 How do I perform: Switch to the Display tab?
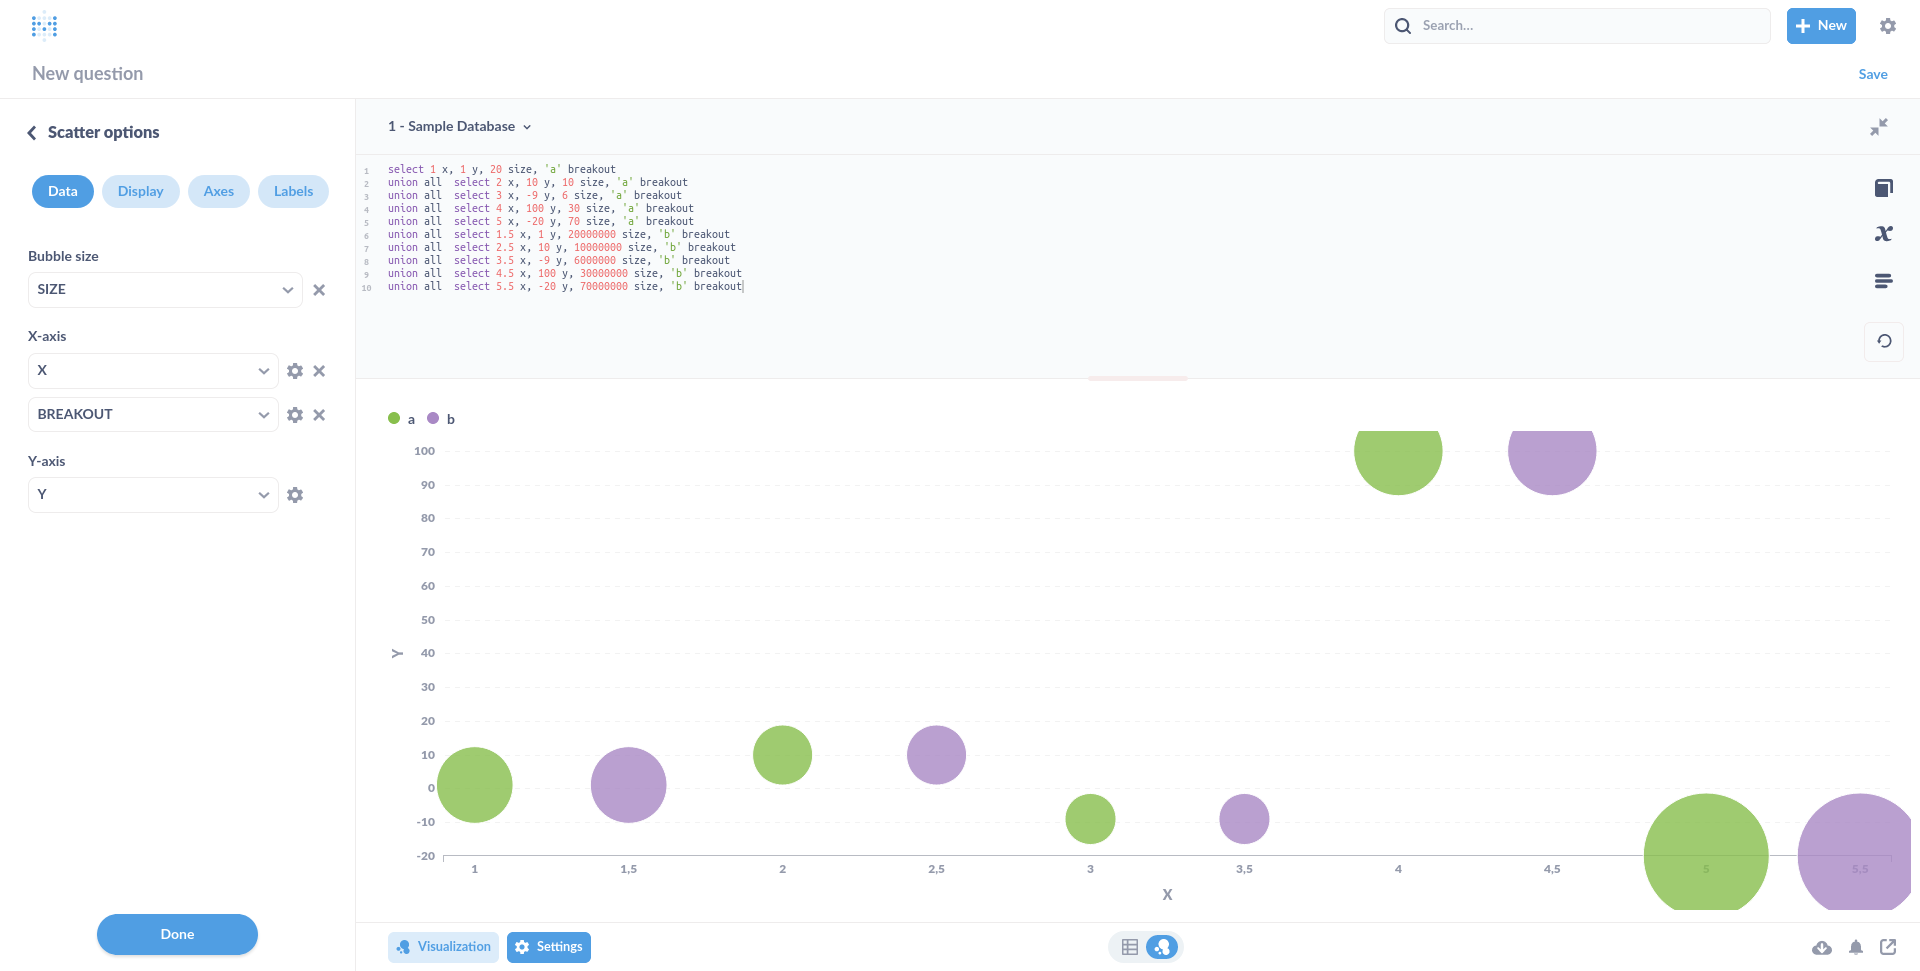(x=140, y=191)
